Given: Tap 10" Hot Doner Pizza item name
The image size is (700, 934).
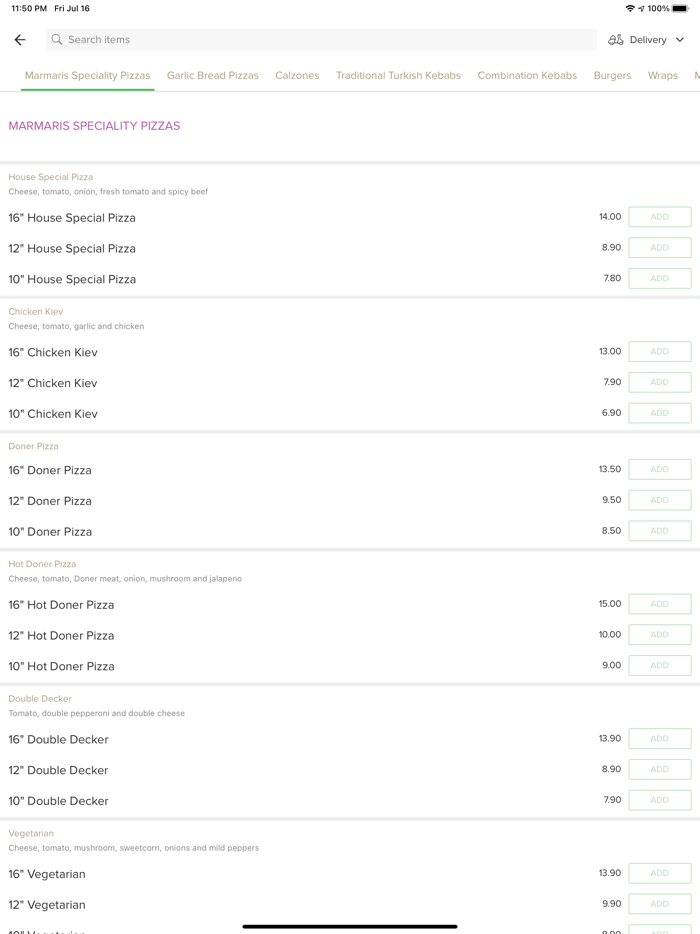Looking at the screenshot, I should 62,666.
